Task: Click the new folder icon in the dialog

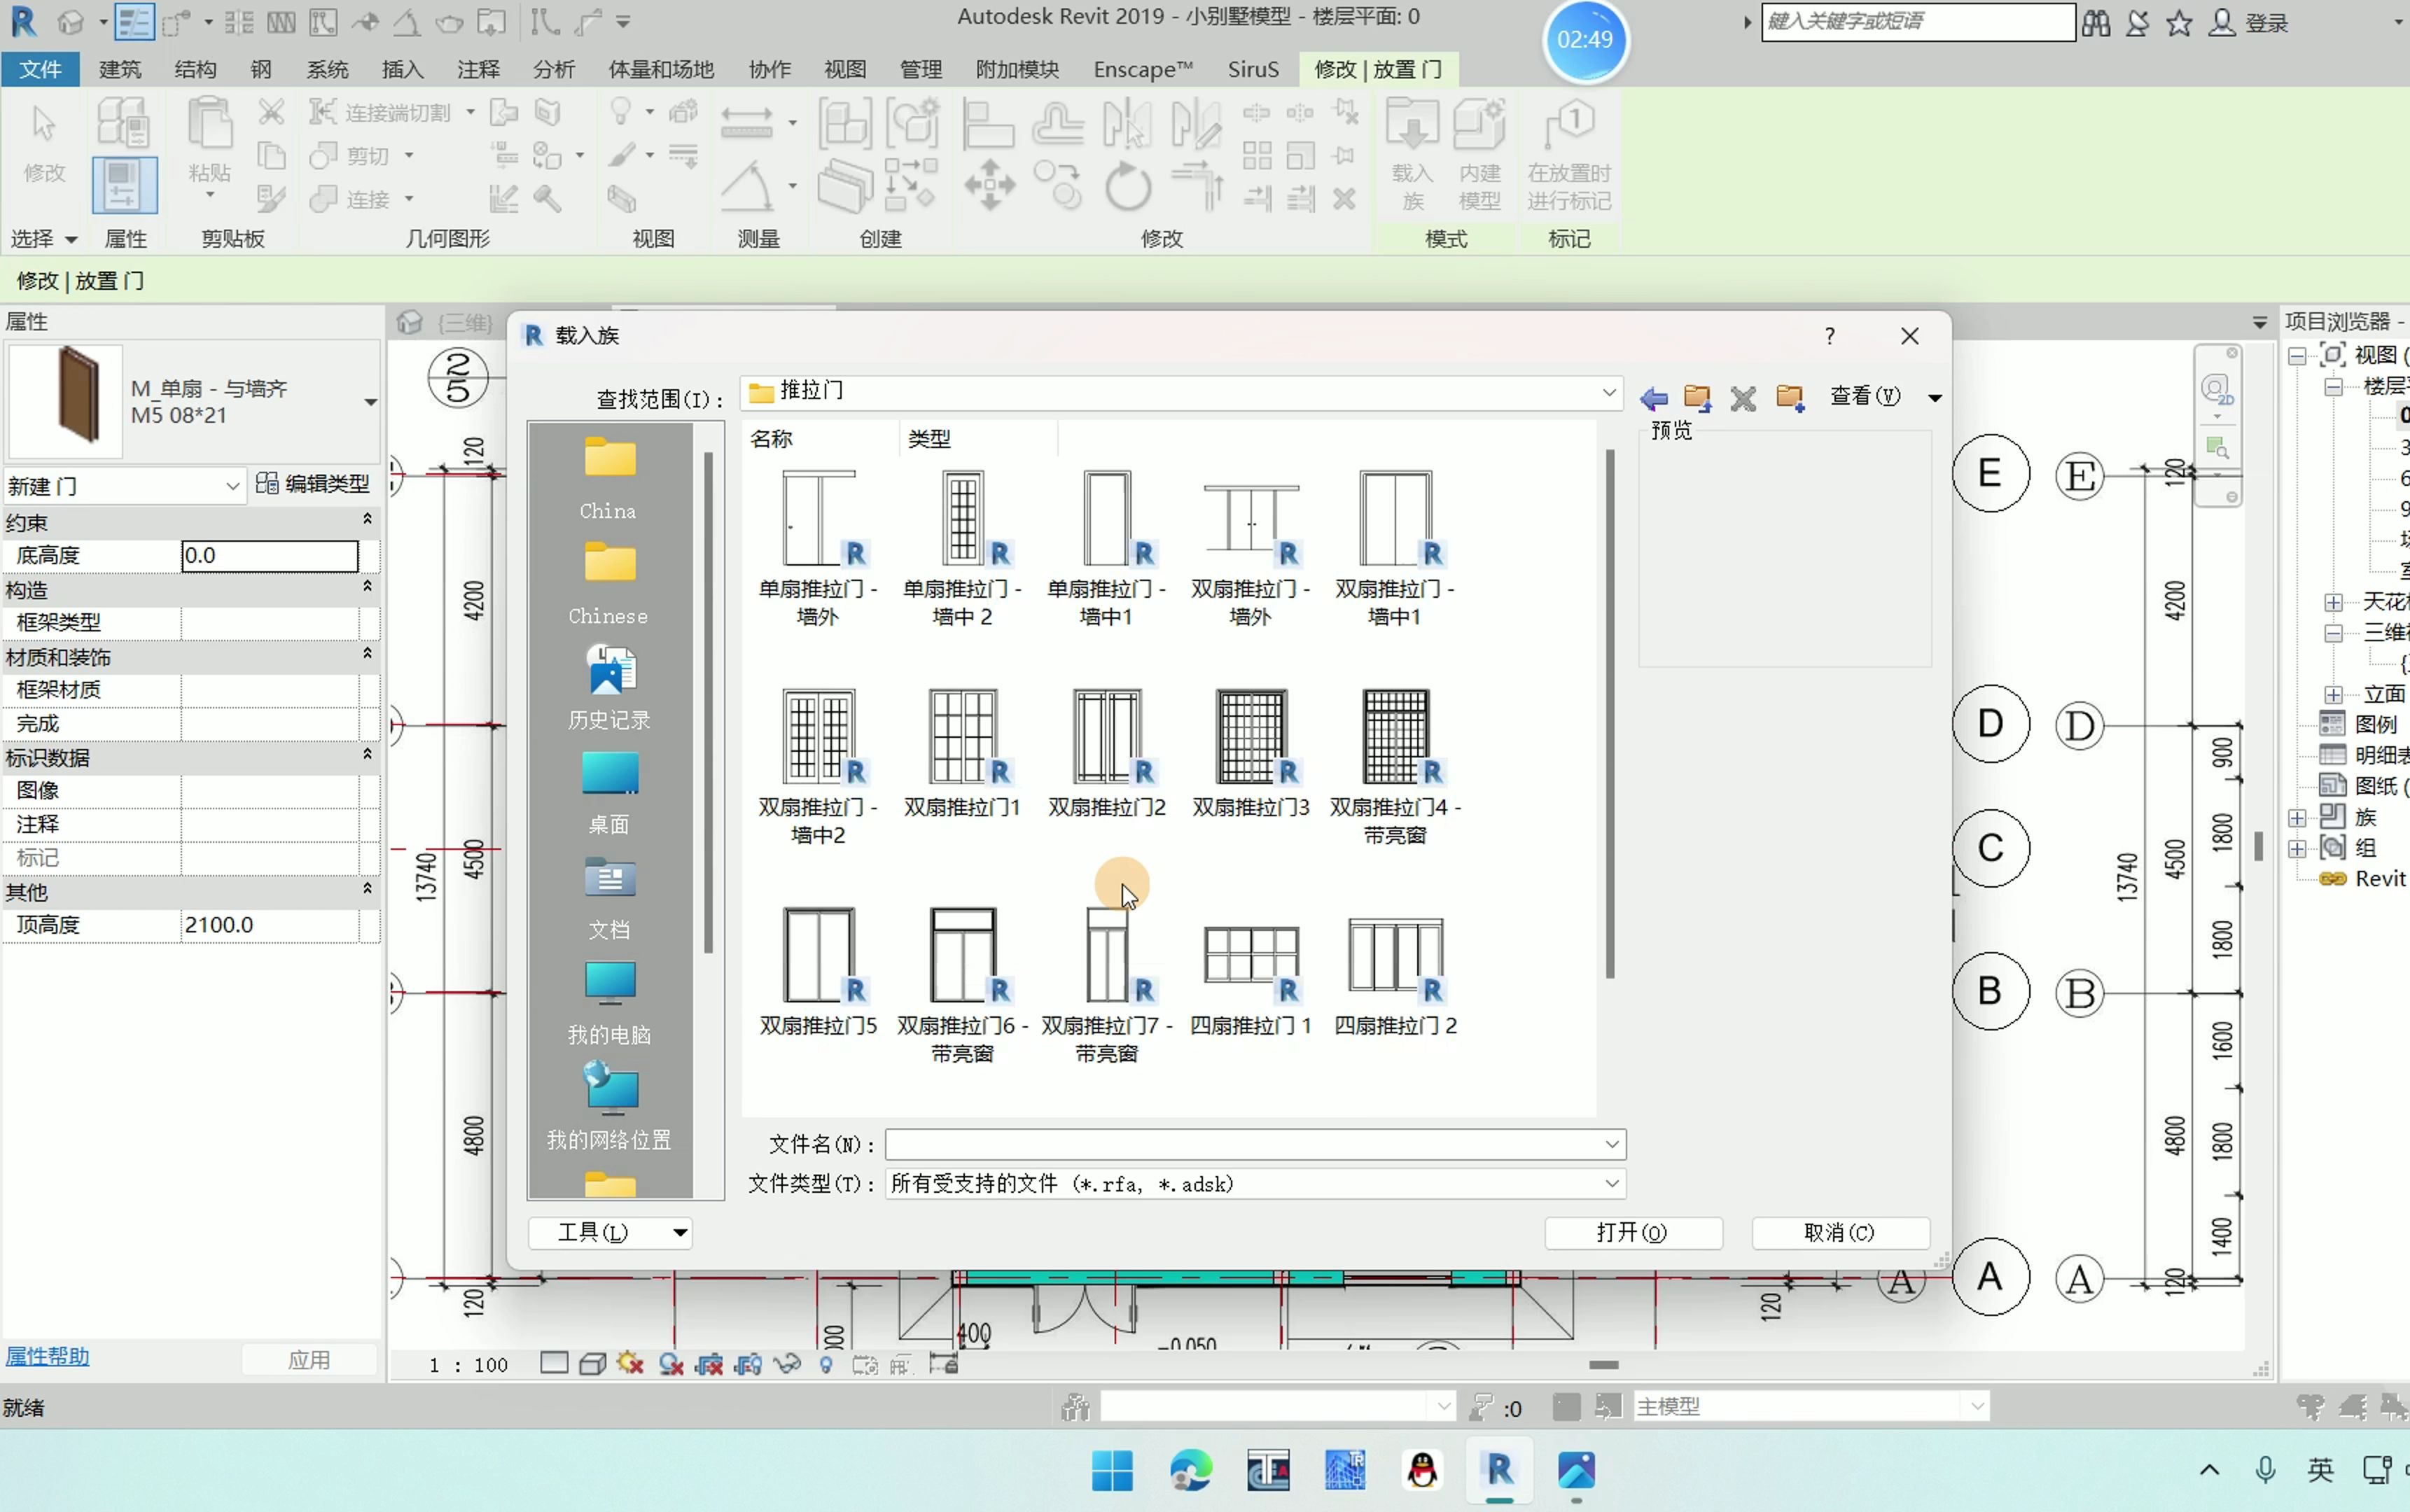Action: tap(1789, 398)
